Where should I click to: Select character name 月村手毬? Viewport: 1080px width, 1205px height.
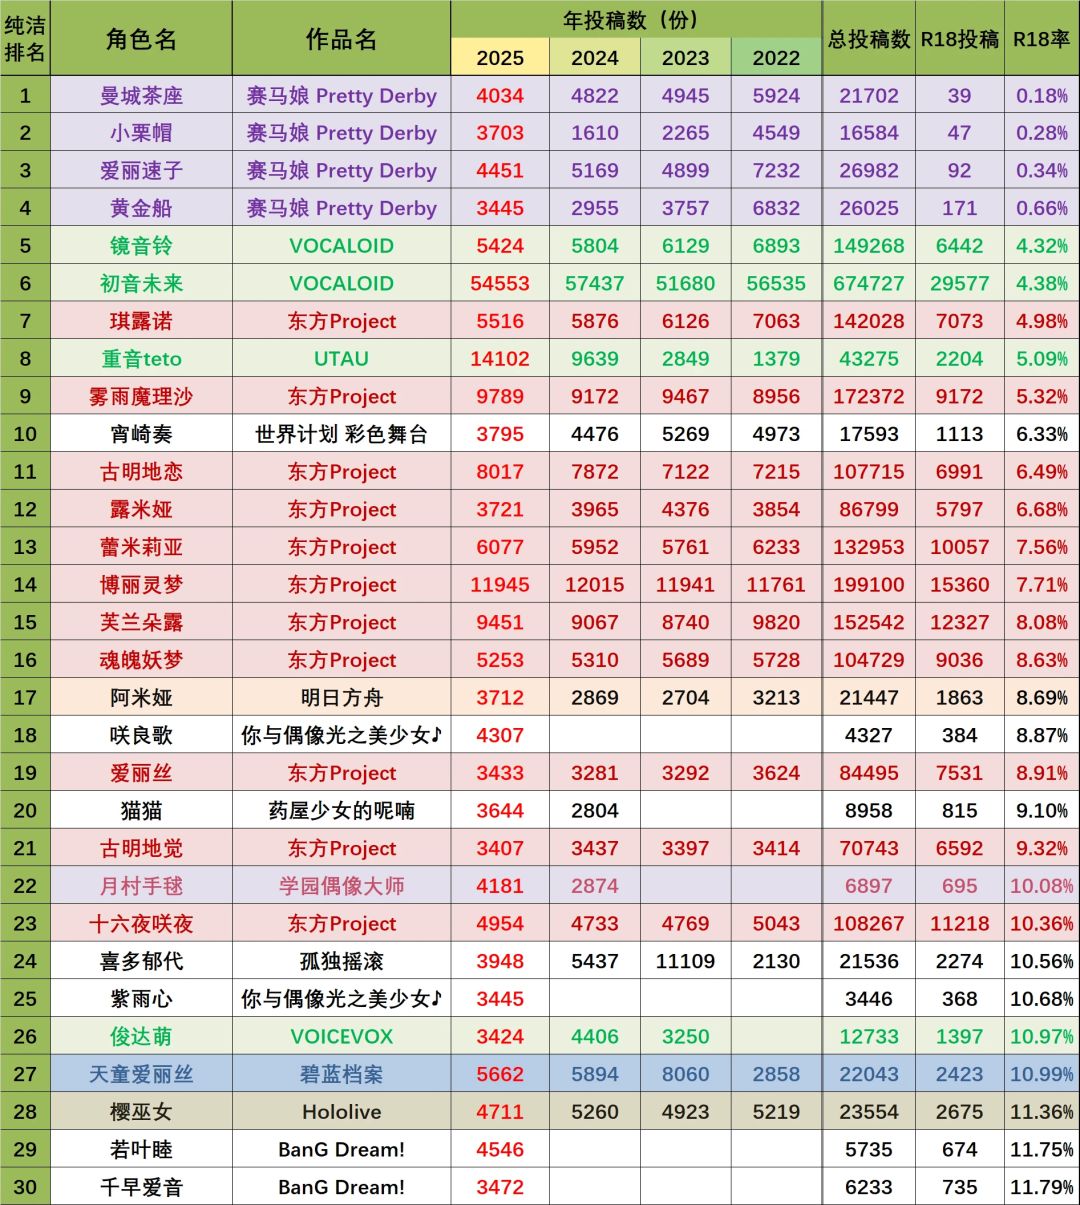click(141, 886)
